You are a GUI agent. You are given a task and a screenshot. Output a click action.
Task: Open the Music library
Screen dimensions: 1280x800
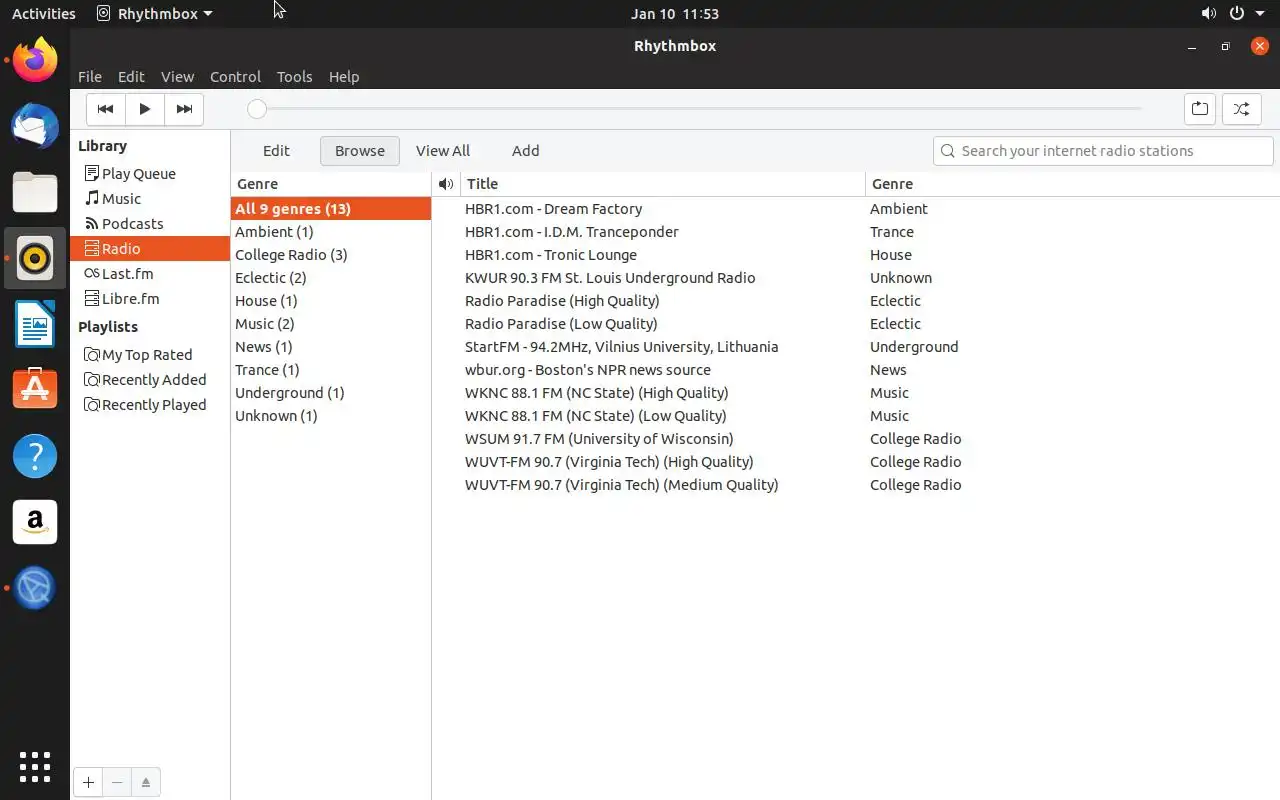(150, 198)
